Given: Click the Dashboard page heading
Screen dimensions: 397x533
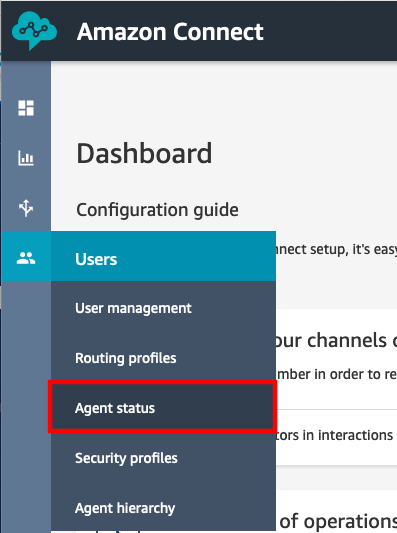Looking at the screenshot, I should point(144,153).
